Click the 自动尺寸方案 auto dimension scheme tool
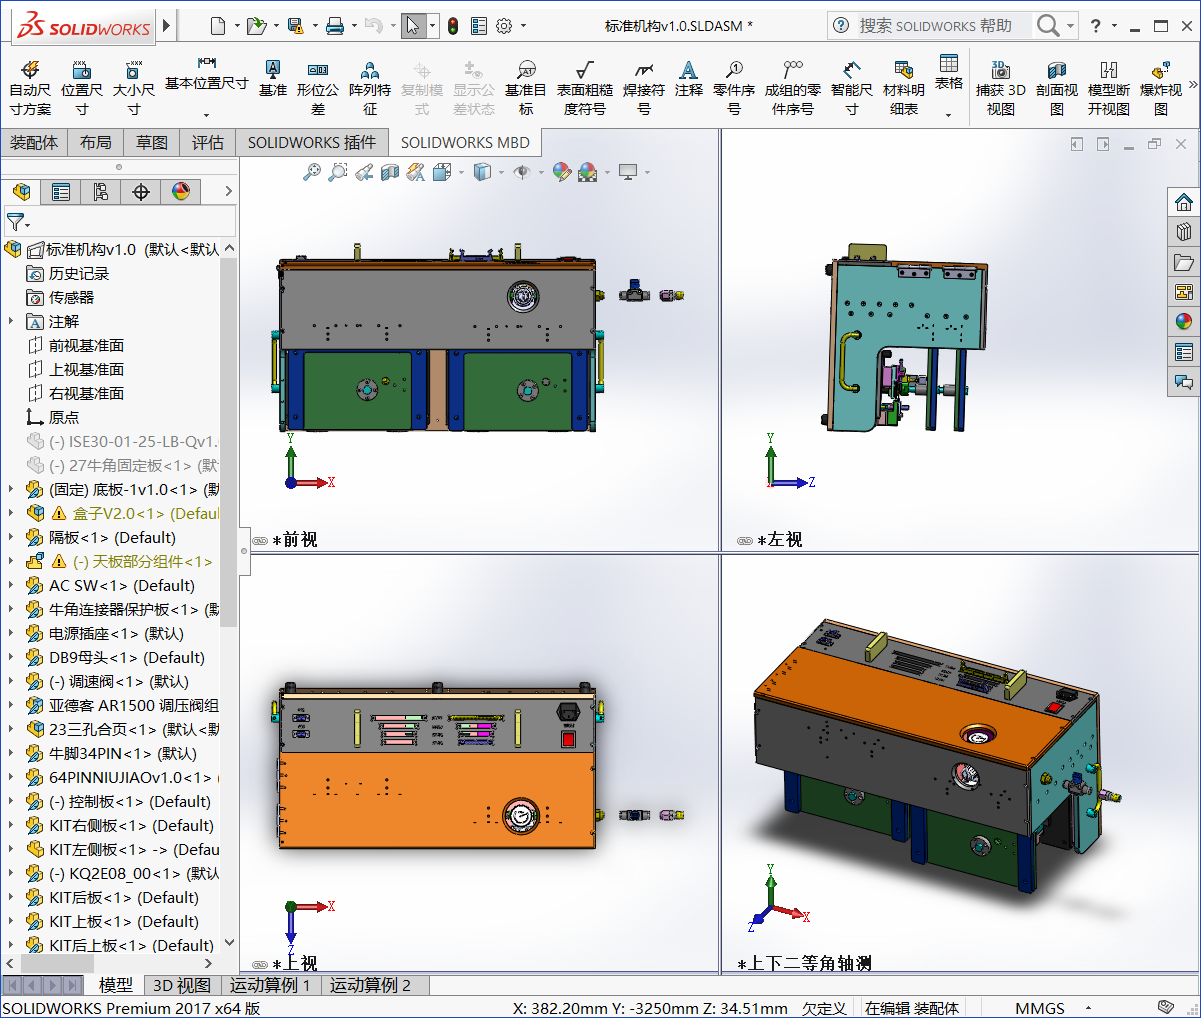The height and width of the screenshot is (1018, 1201). click(30, 88)
